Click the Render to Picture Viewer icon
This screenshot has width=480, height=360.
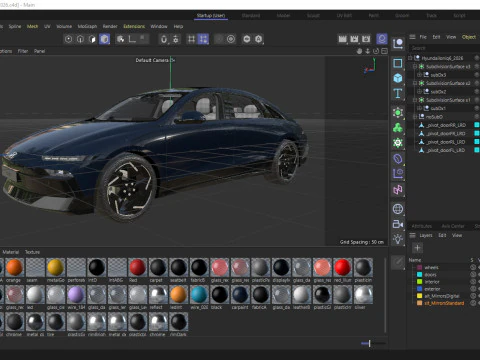click(354, 39)
